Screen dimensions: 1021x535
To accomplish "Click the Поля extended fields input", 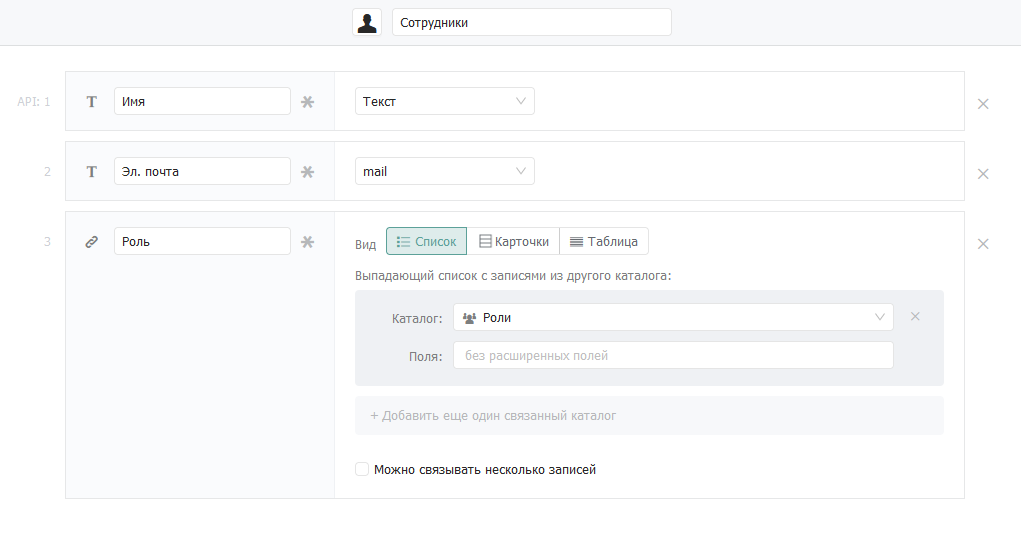I will [673, 355].
